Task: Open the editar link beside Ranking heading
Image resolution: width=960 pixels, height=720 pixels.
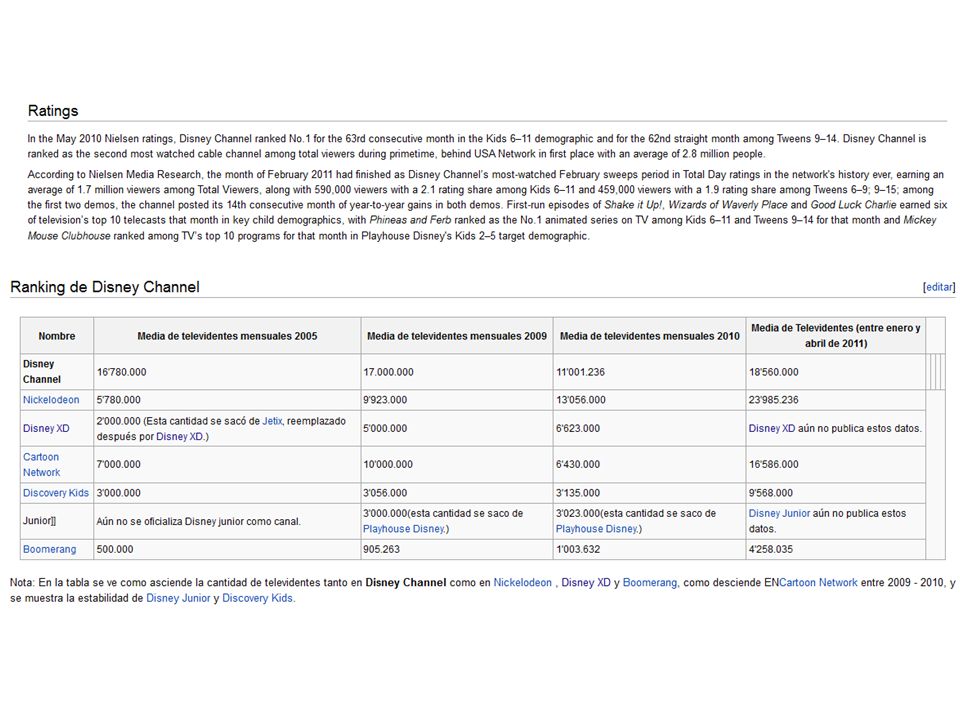Action: click(939, 287)
